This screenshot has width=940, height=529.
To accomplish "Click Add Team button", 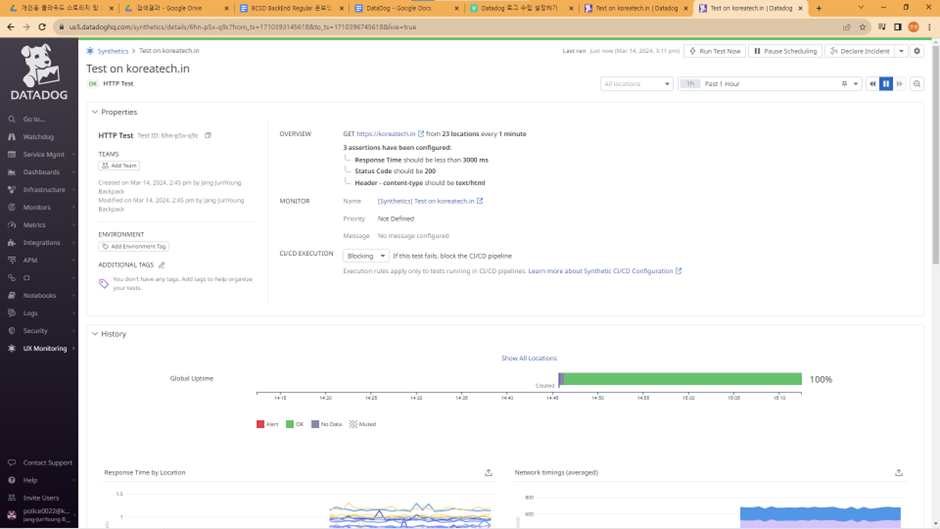I will 119,166.
